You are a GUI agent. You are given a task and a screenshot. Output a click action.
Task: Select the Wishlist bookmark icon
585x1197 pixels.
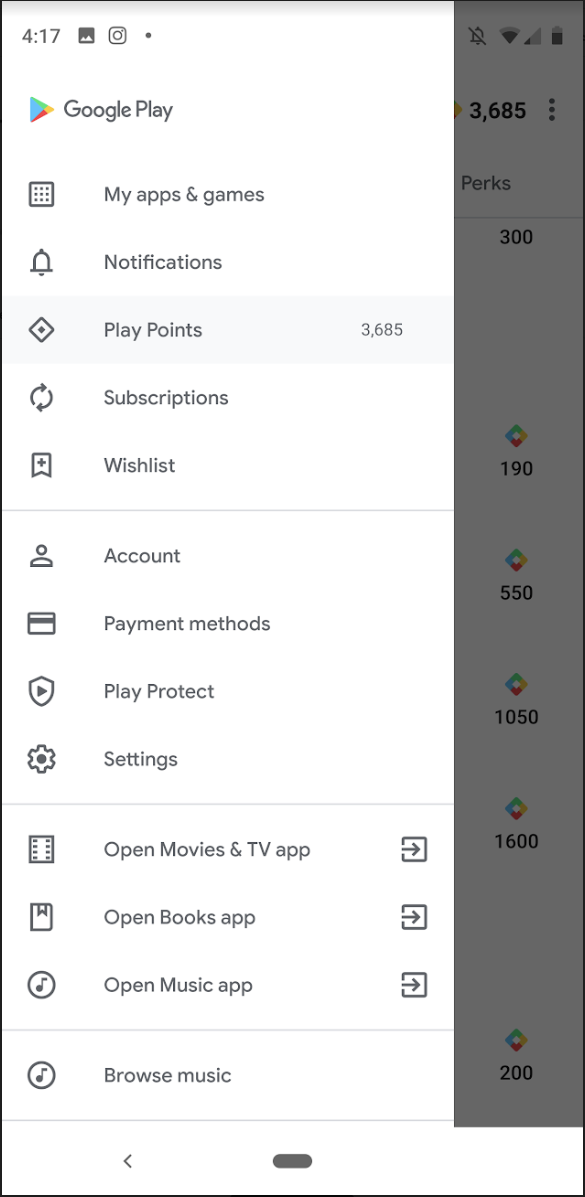point(41,465)
